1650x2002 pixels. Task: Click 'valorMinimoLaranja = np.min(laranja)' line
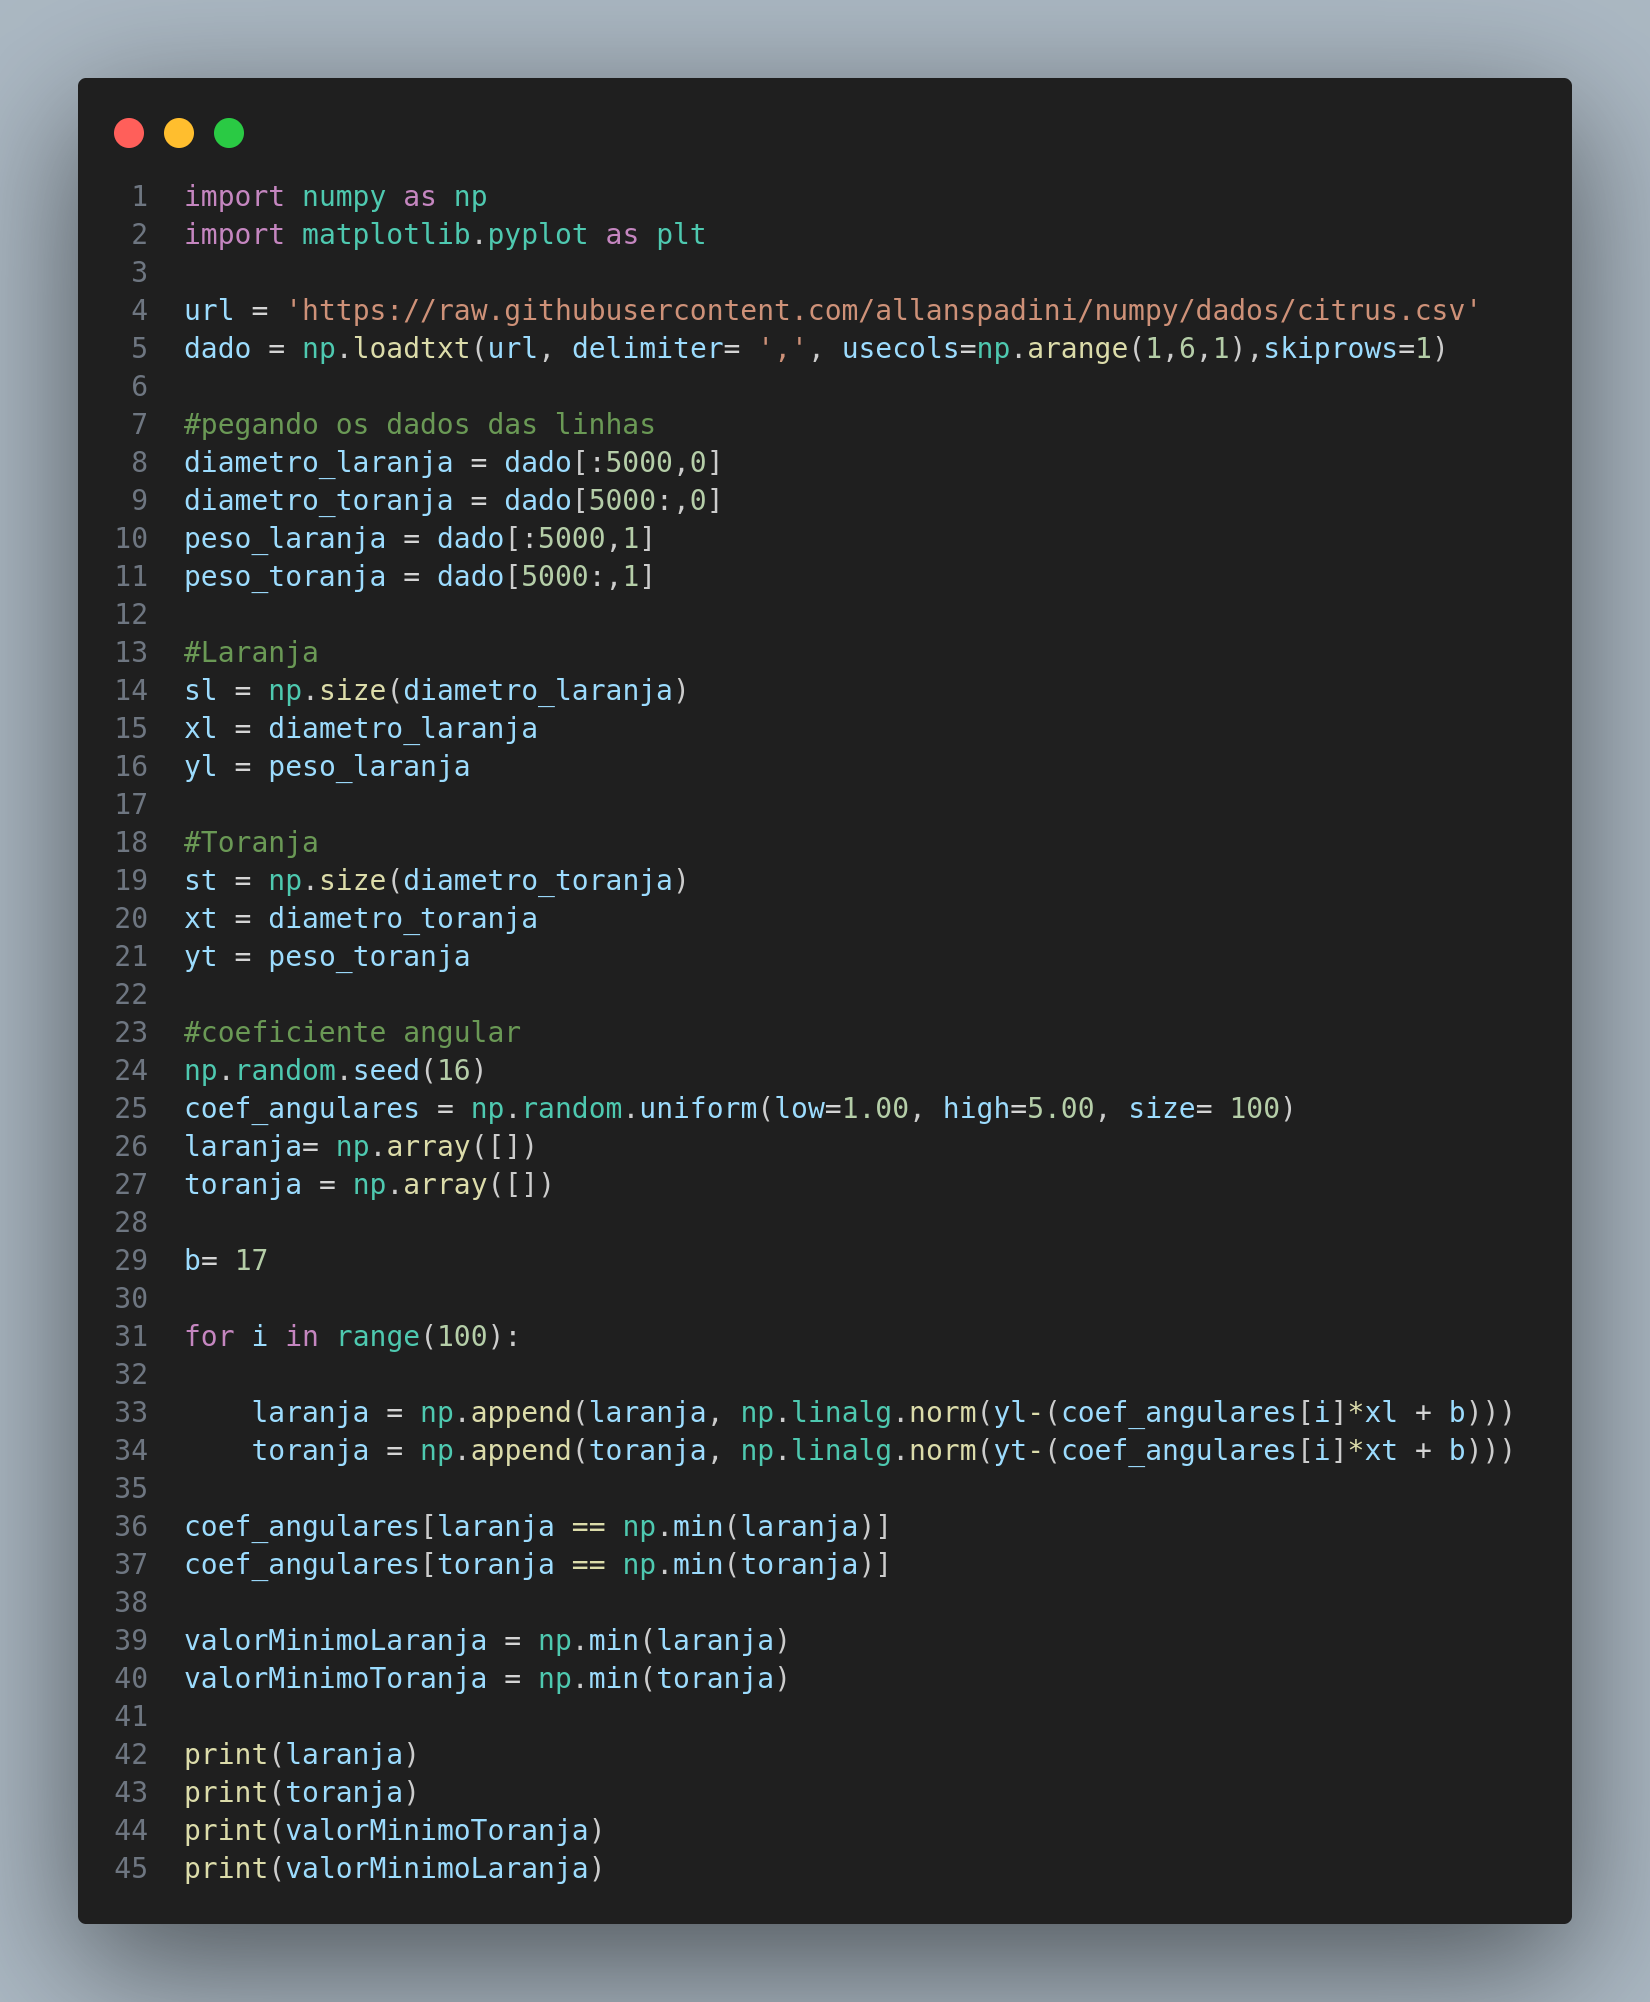point(487,1641)
